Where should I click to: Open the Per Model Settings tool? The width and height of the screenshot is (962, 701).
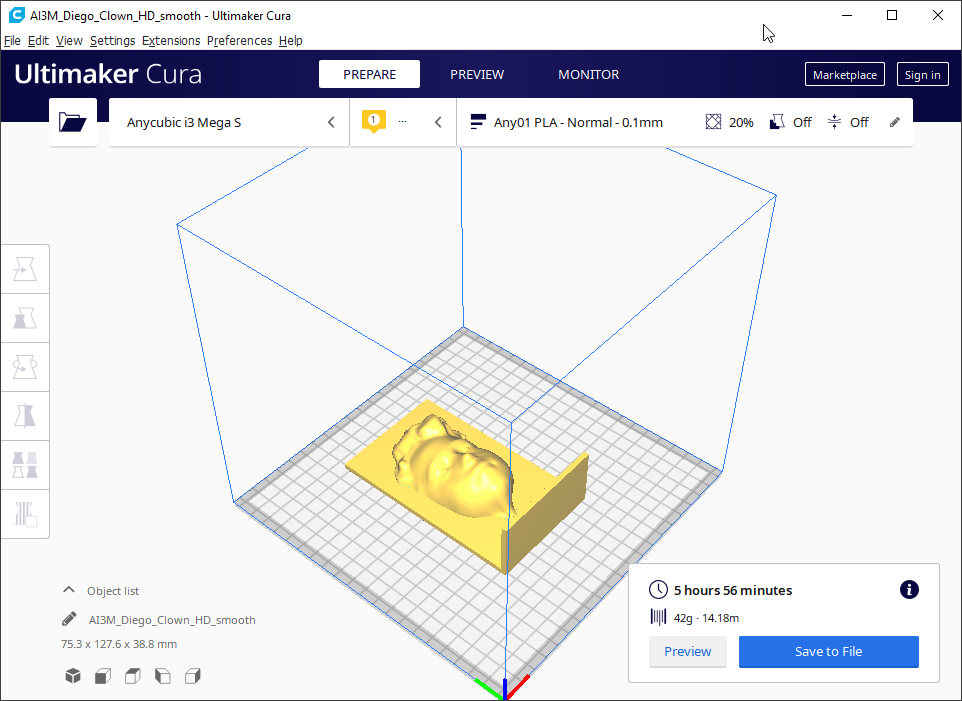(x=25, y=465)
